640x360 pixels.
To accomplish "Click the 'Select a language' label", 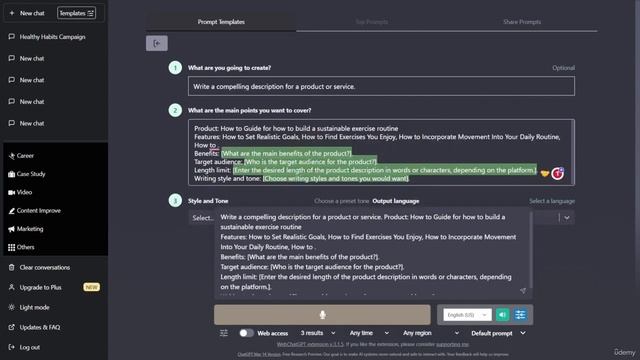I will click(x=552, y=201).
